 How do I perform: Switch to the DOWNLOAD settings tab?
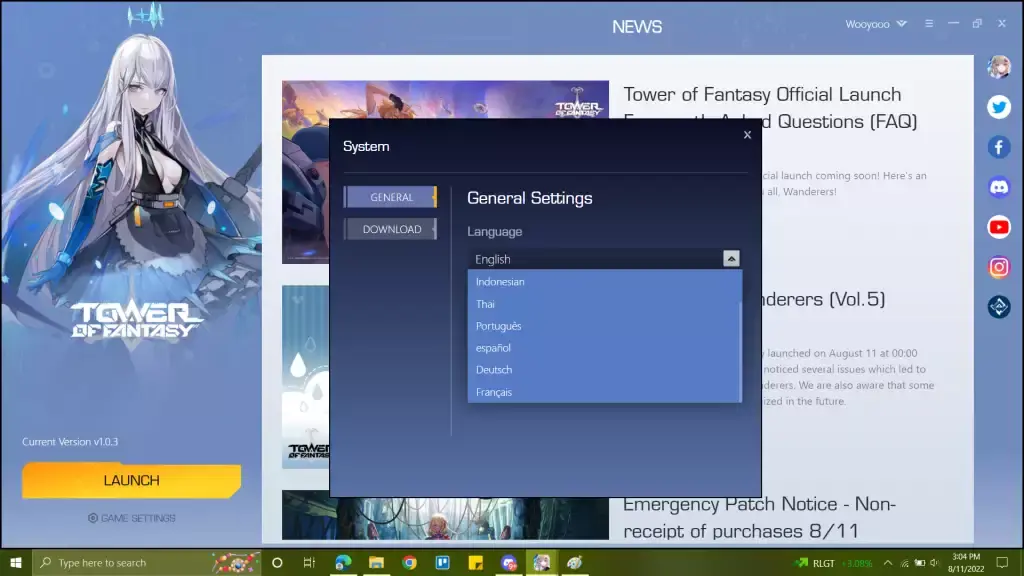[x=391, y=229]
